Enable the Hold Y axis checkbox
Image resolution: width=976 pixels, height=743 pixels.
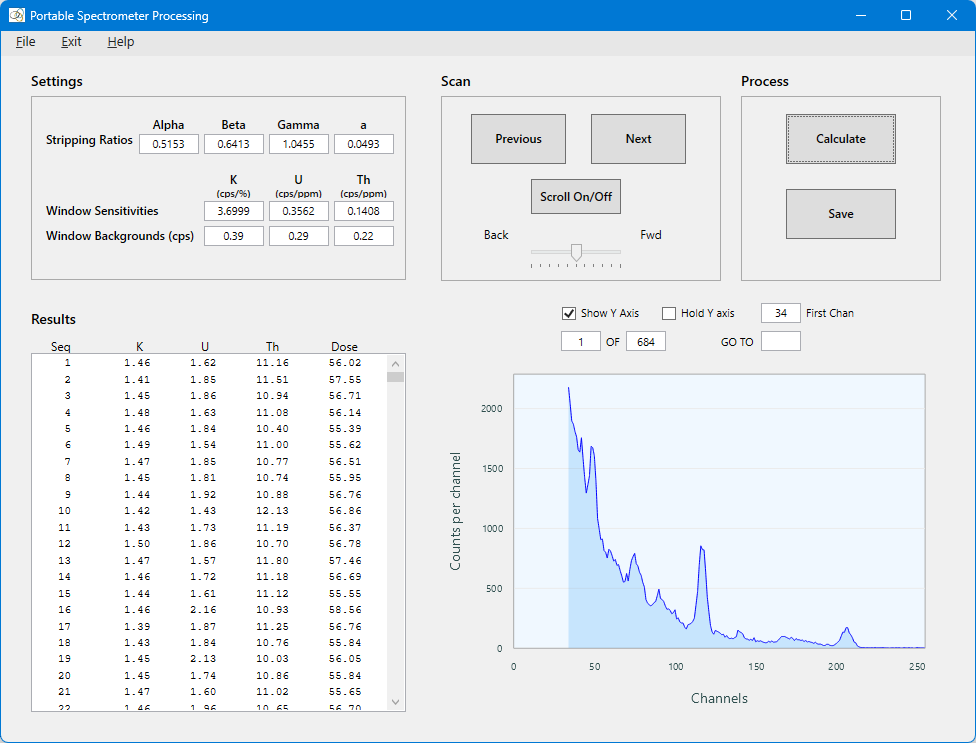[x=669, y=314]
